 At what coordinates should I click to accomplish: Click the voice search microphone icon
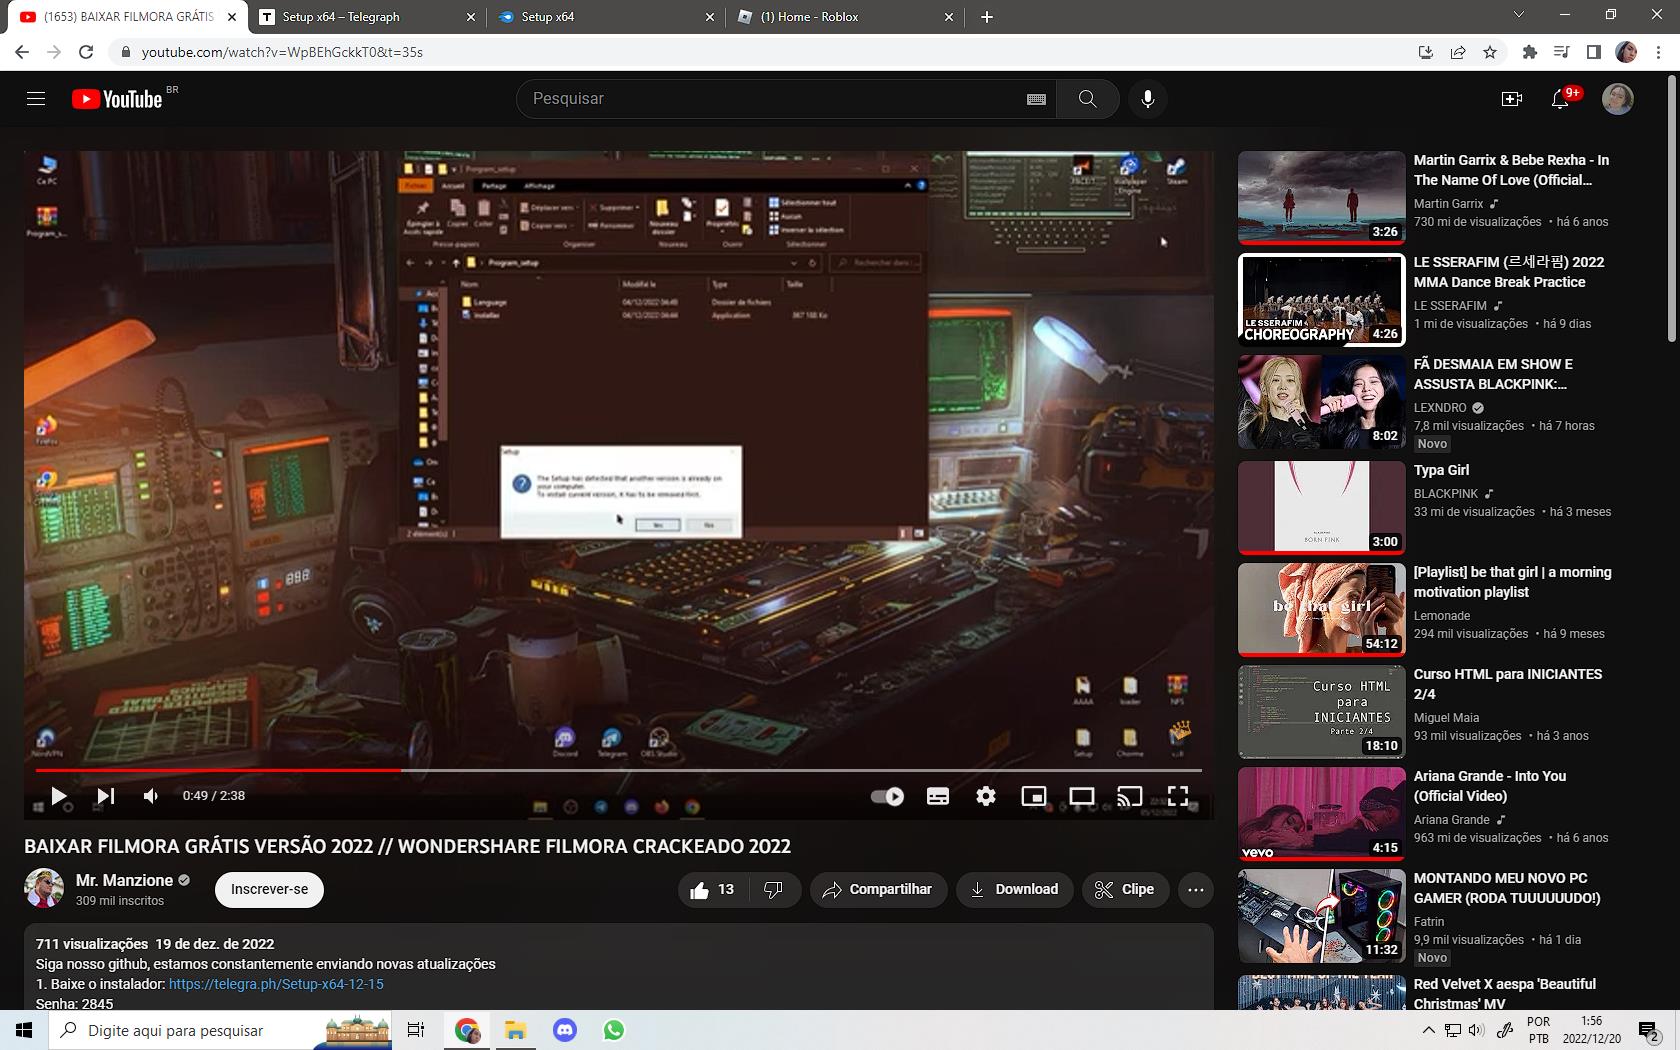coord(1148,98)
